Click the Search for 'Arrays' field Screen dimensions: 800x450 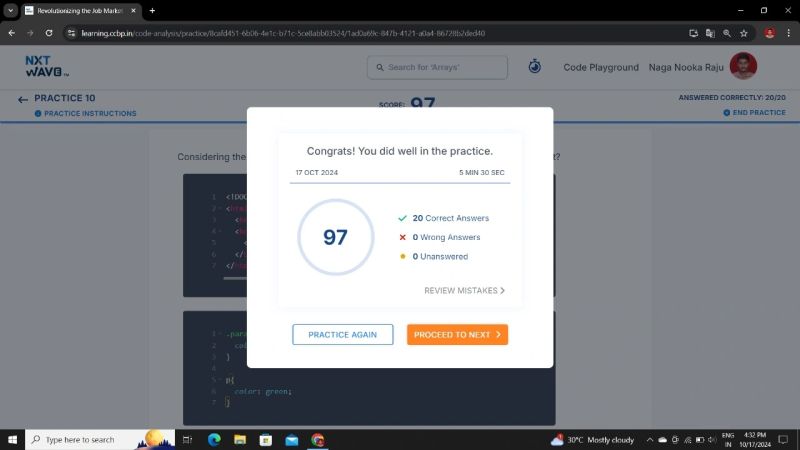(437, 67)
